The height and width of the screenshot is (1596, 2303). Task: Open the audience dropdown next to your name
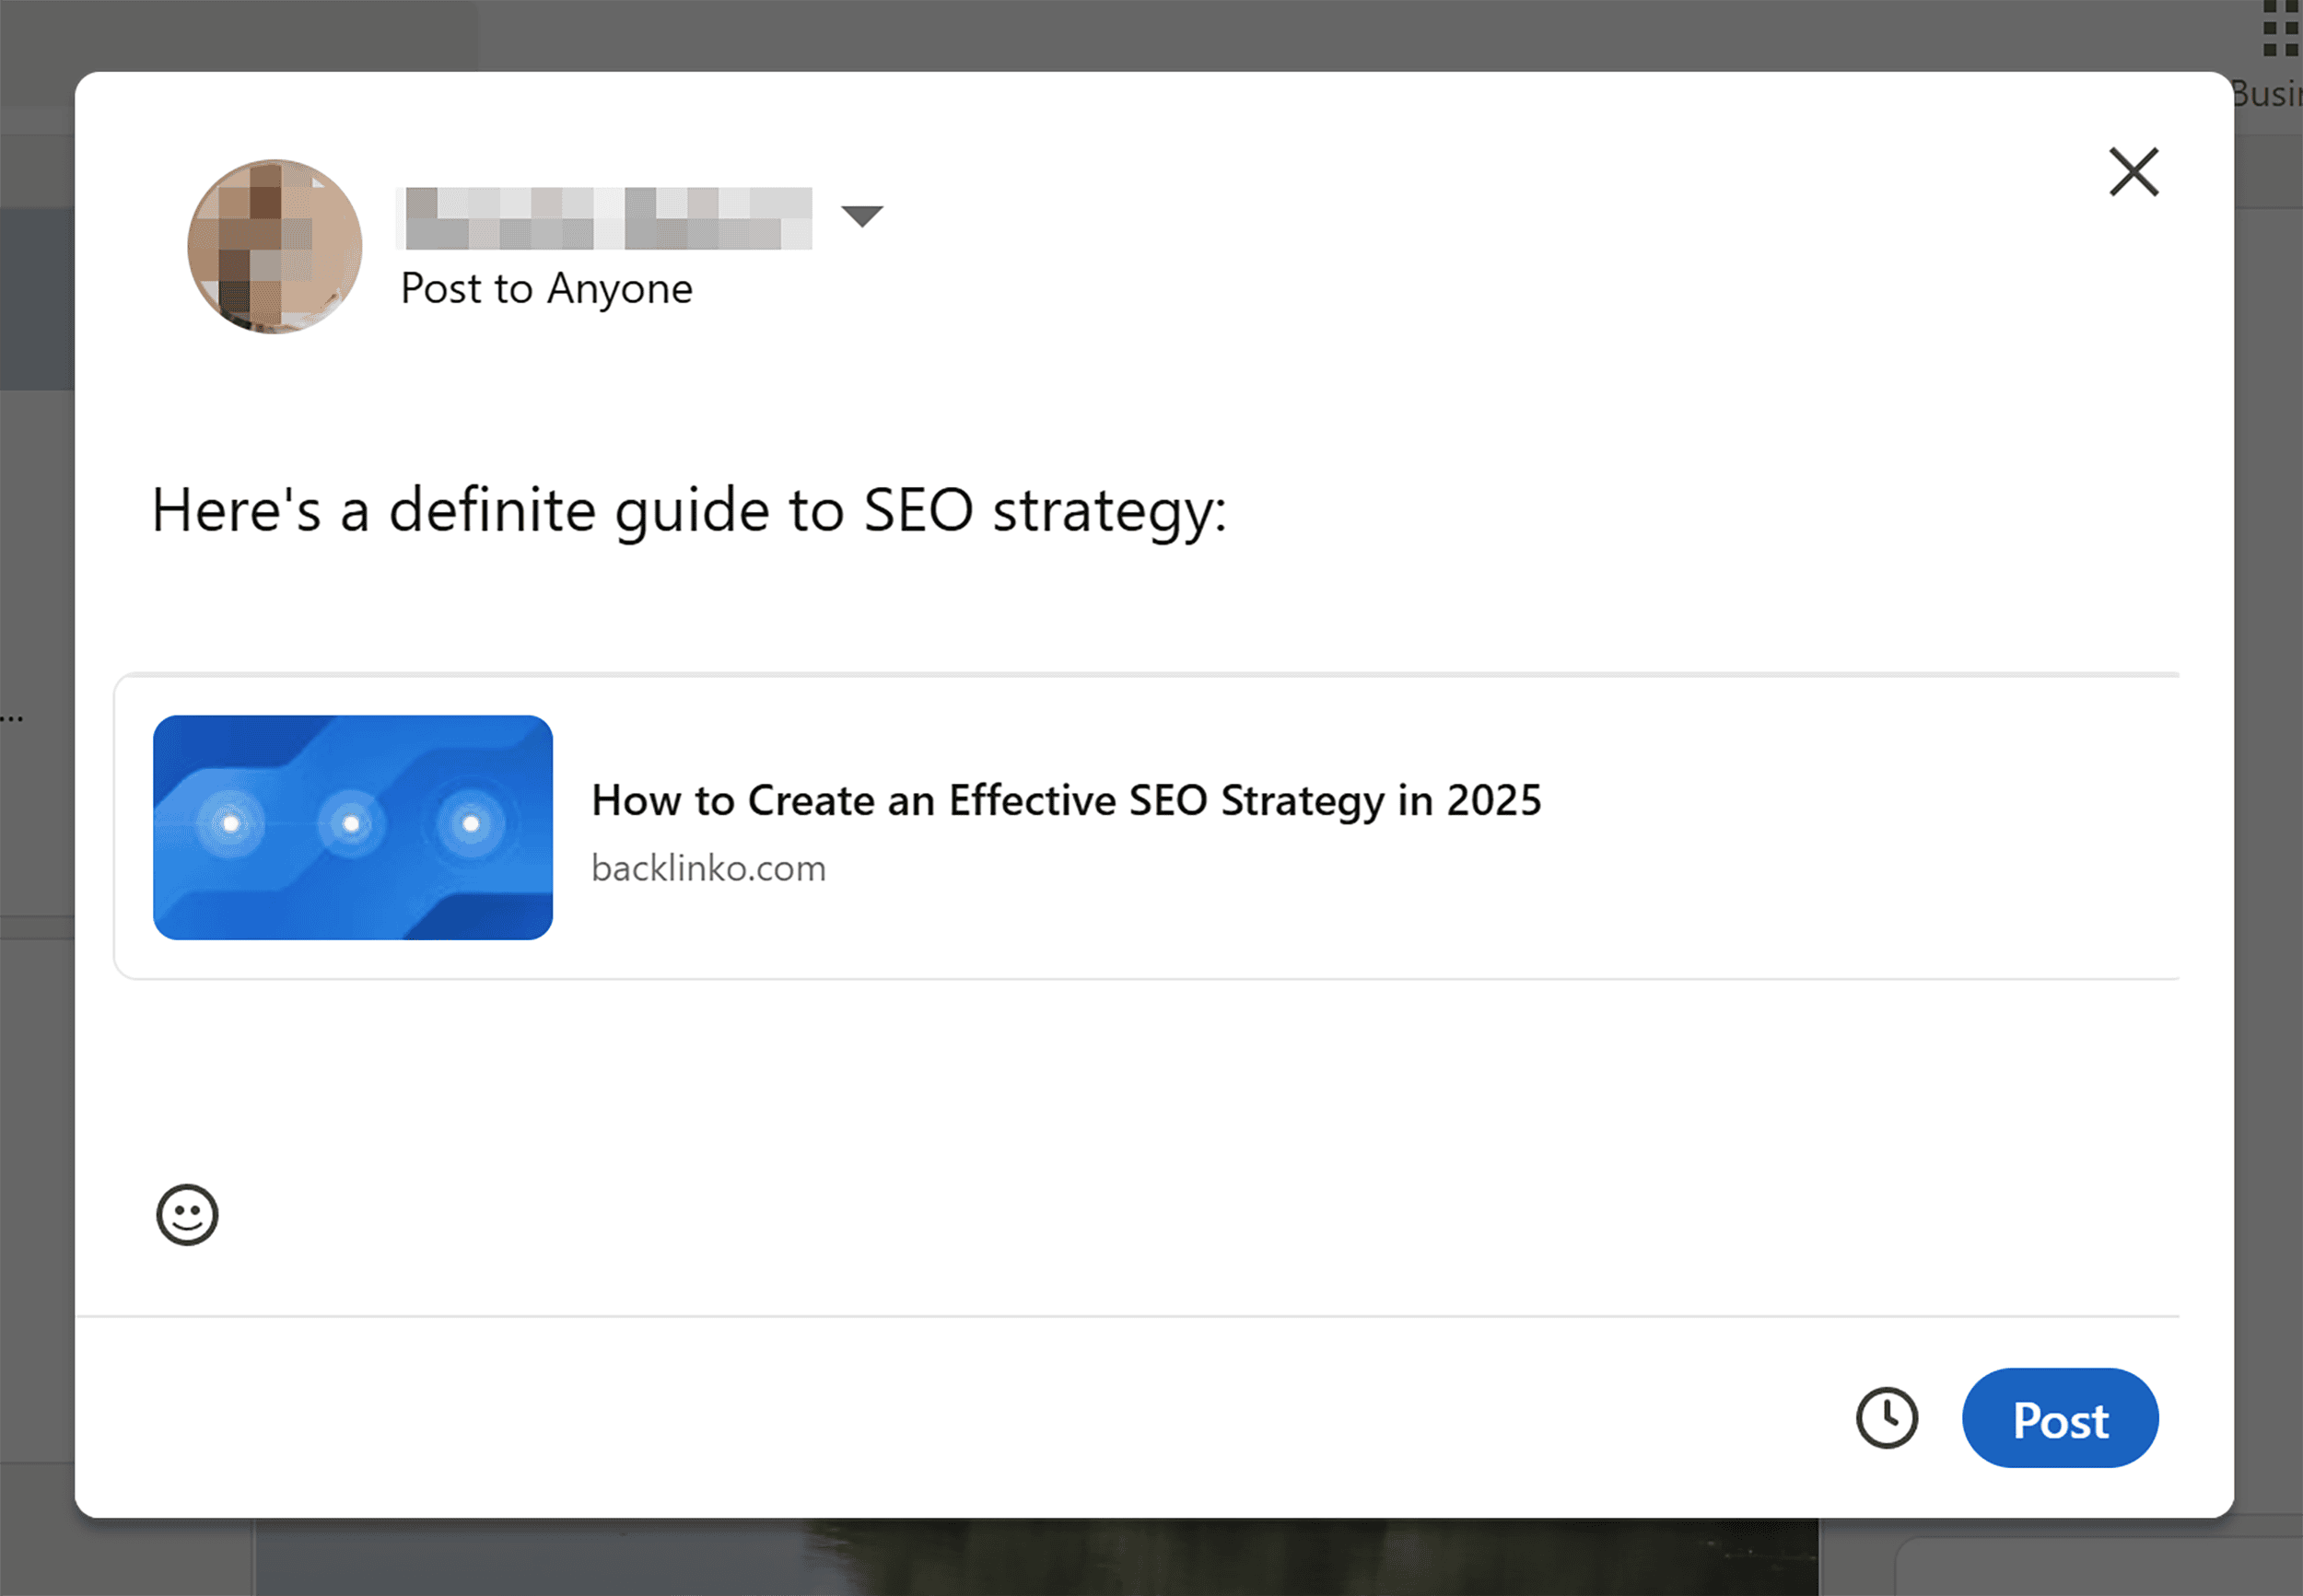(862, 215)
